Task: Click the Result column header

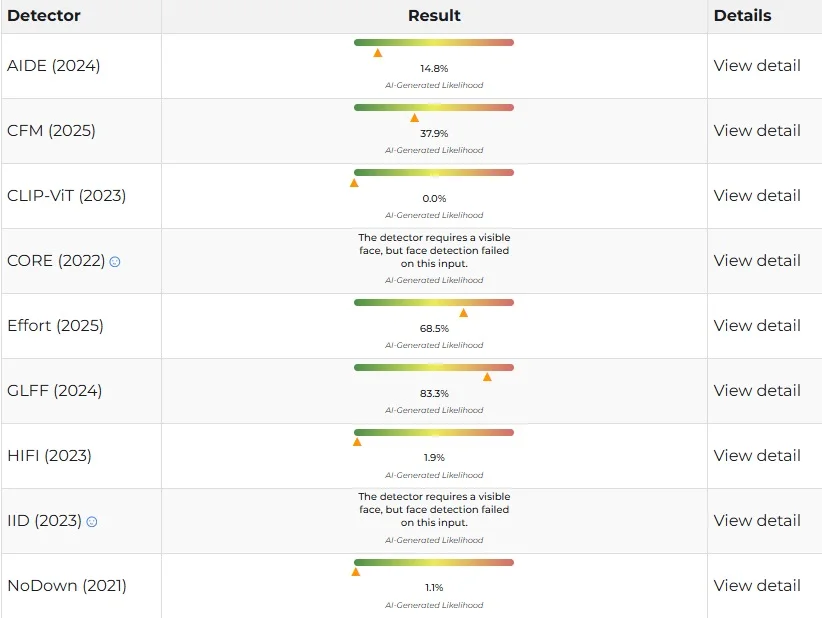Action: [x=434, y=16]
